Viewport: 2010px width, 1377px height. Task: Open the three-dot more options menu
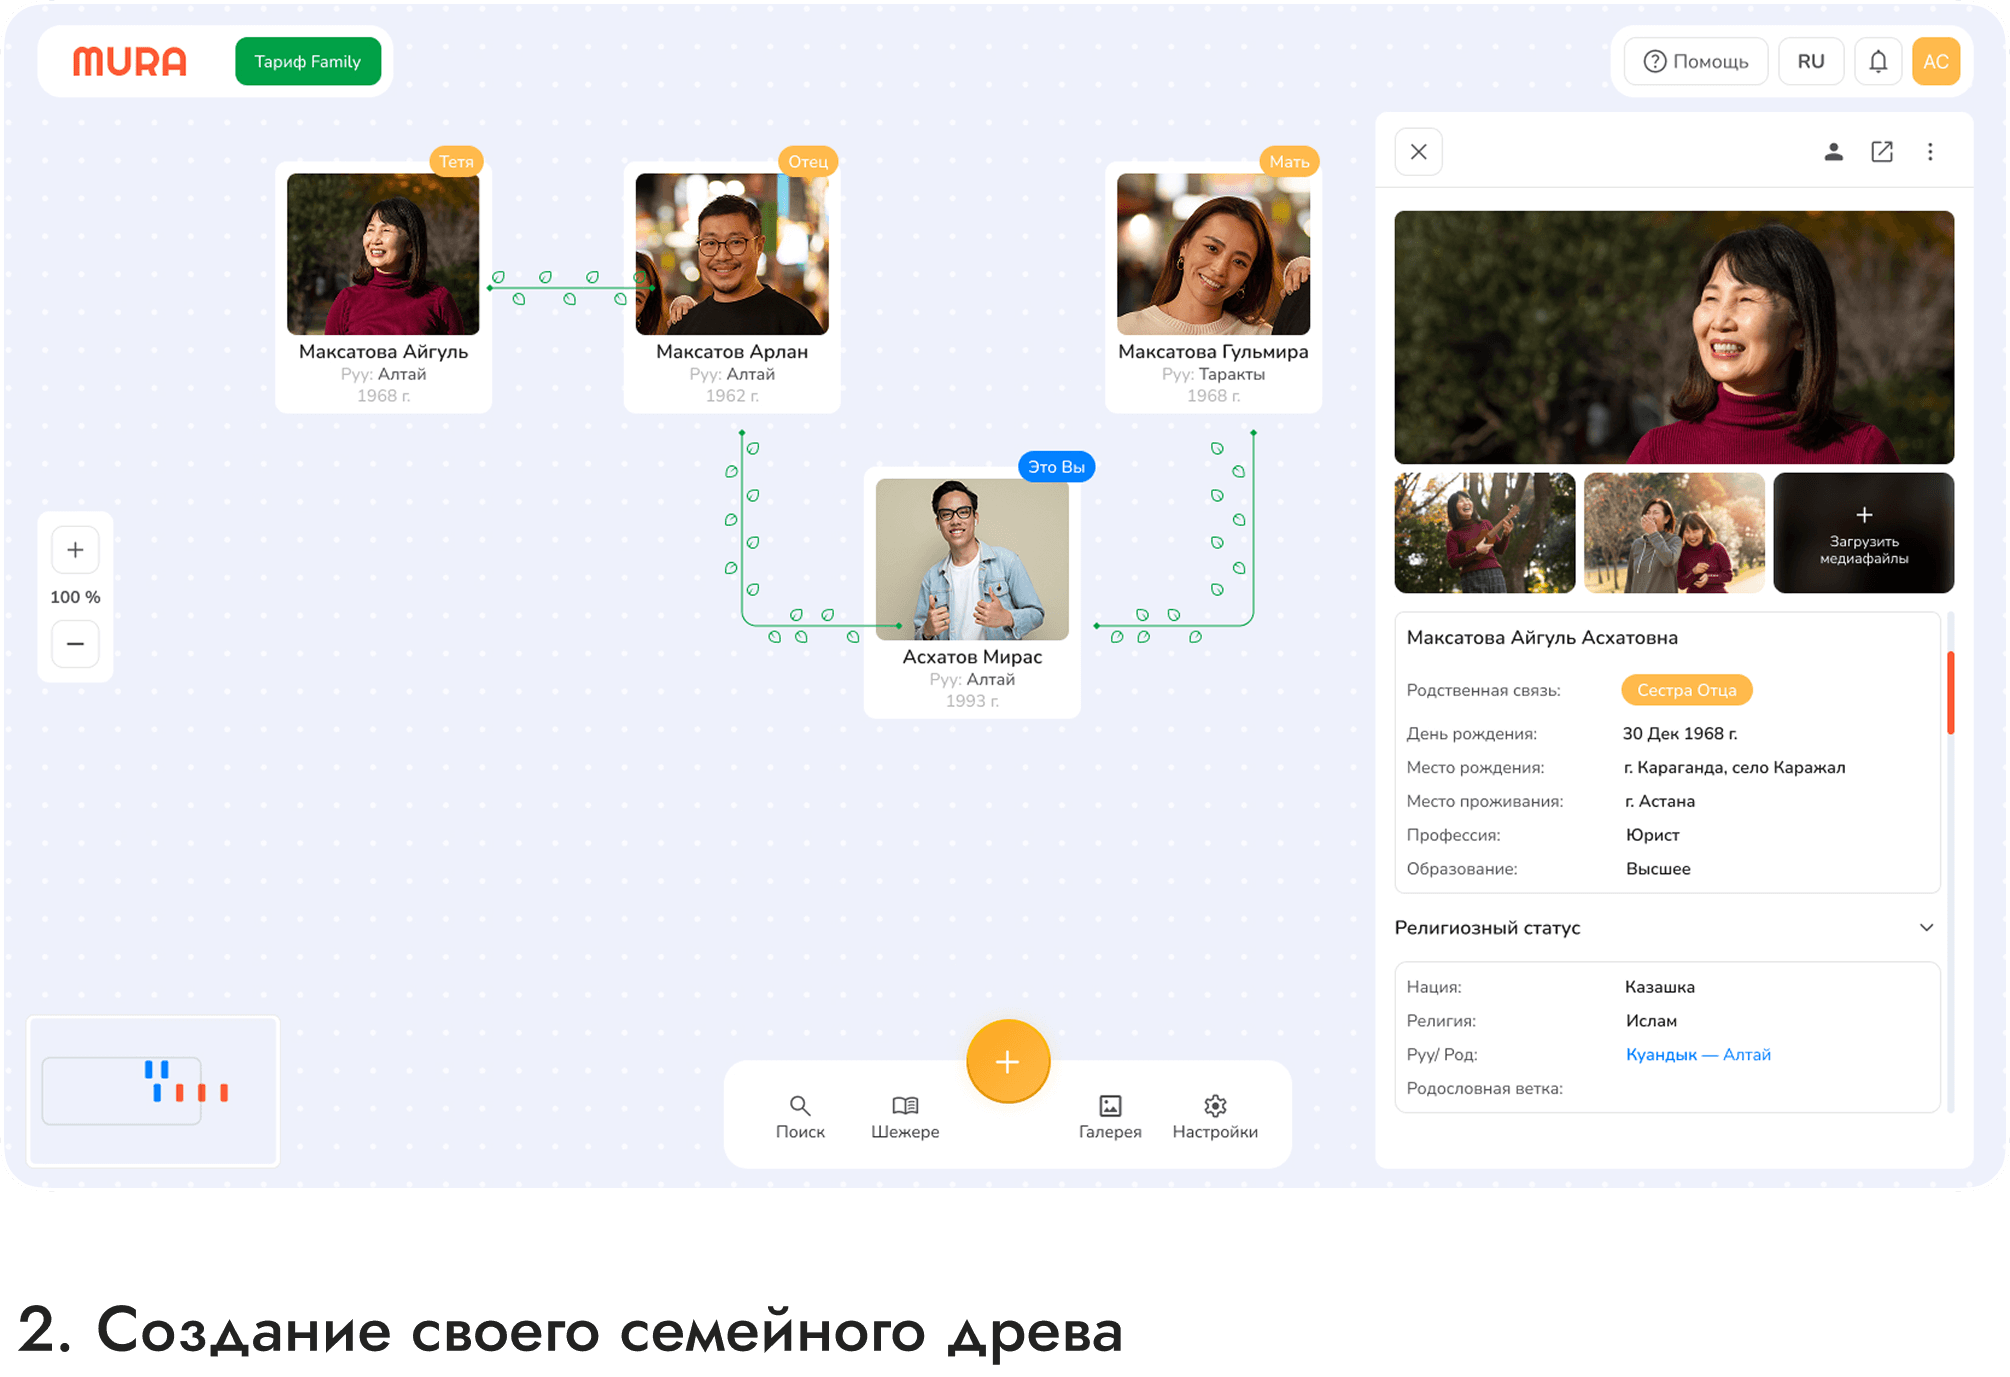pyautogui.click(x=1930, y=152)
